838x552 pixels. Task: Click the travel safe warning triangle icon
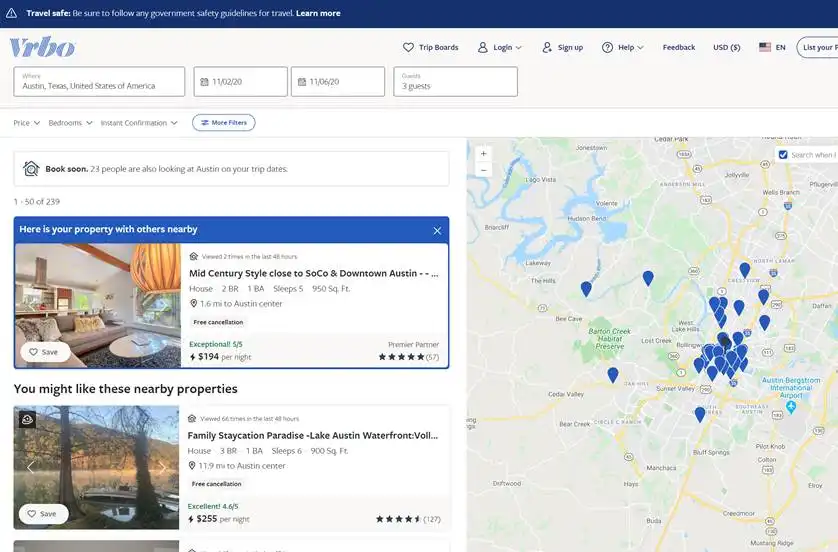(x=11, y=13)
